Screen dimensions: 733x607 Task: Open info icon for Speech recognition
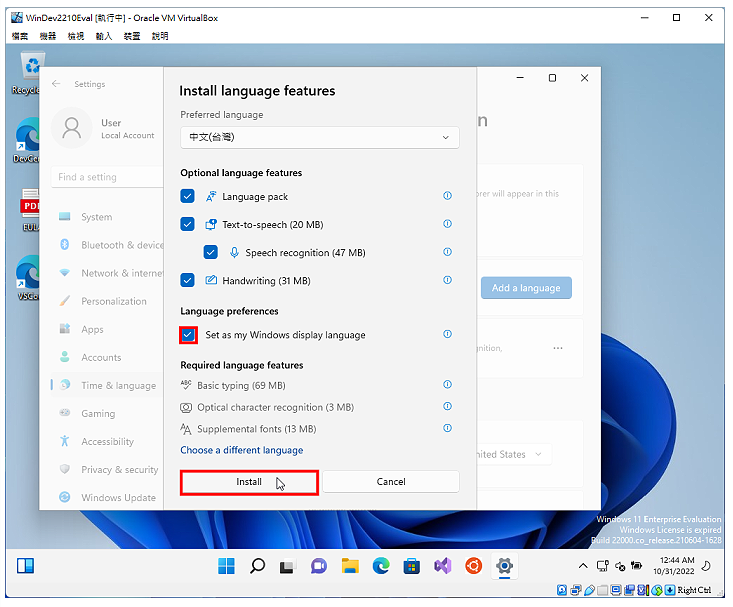[x=447, y=252]
